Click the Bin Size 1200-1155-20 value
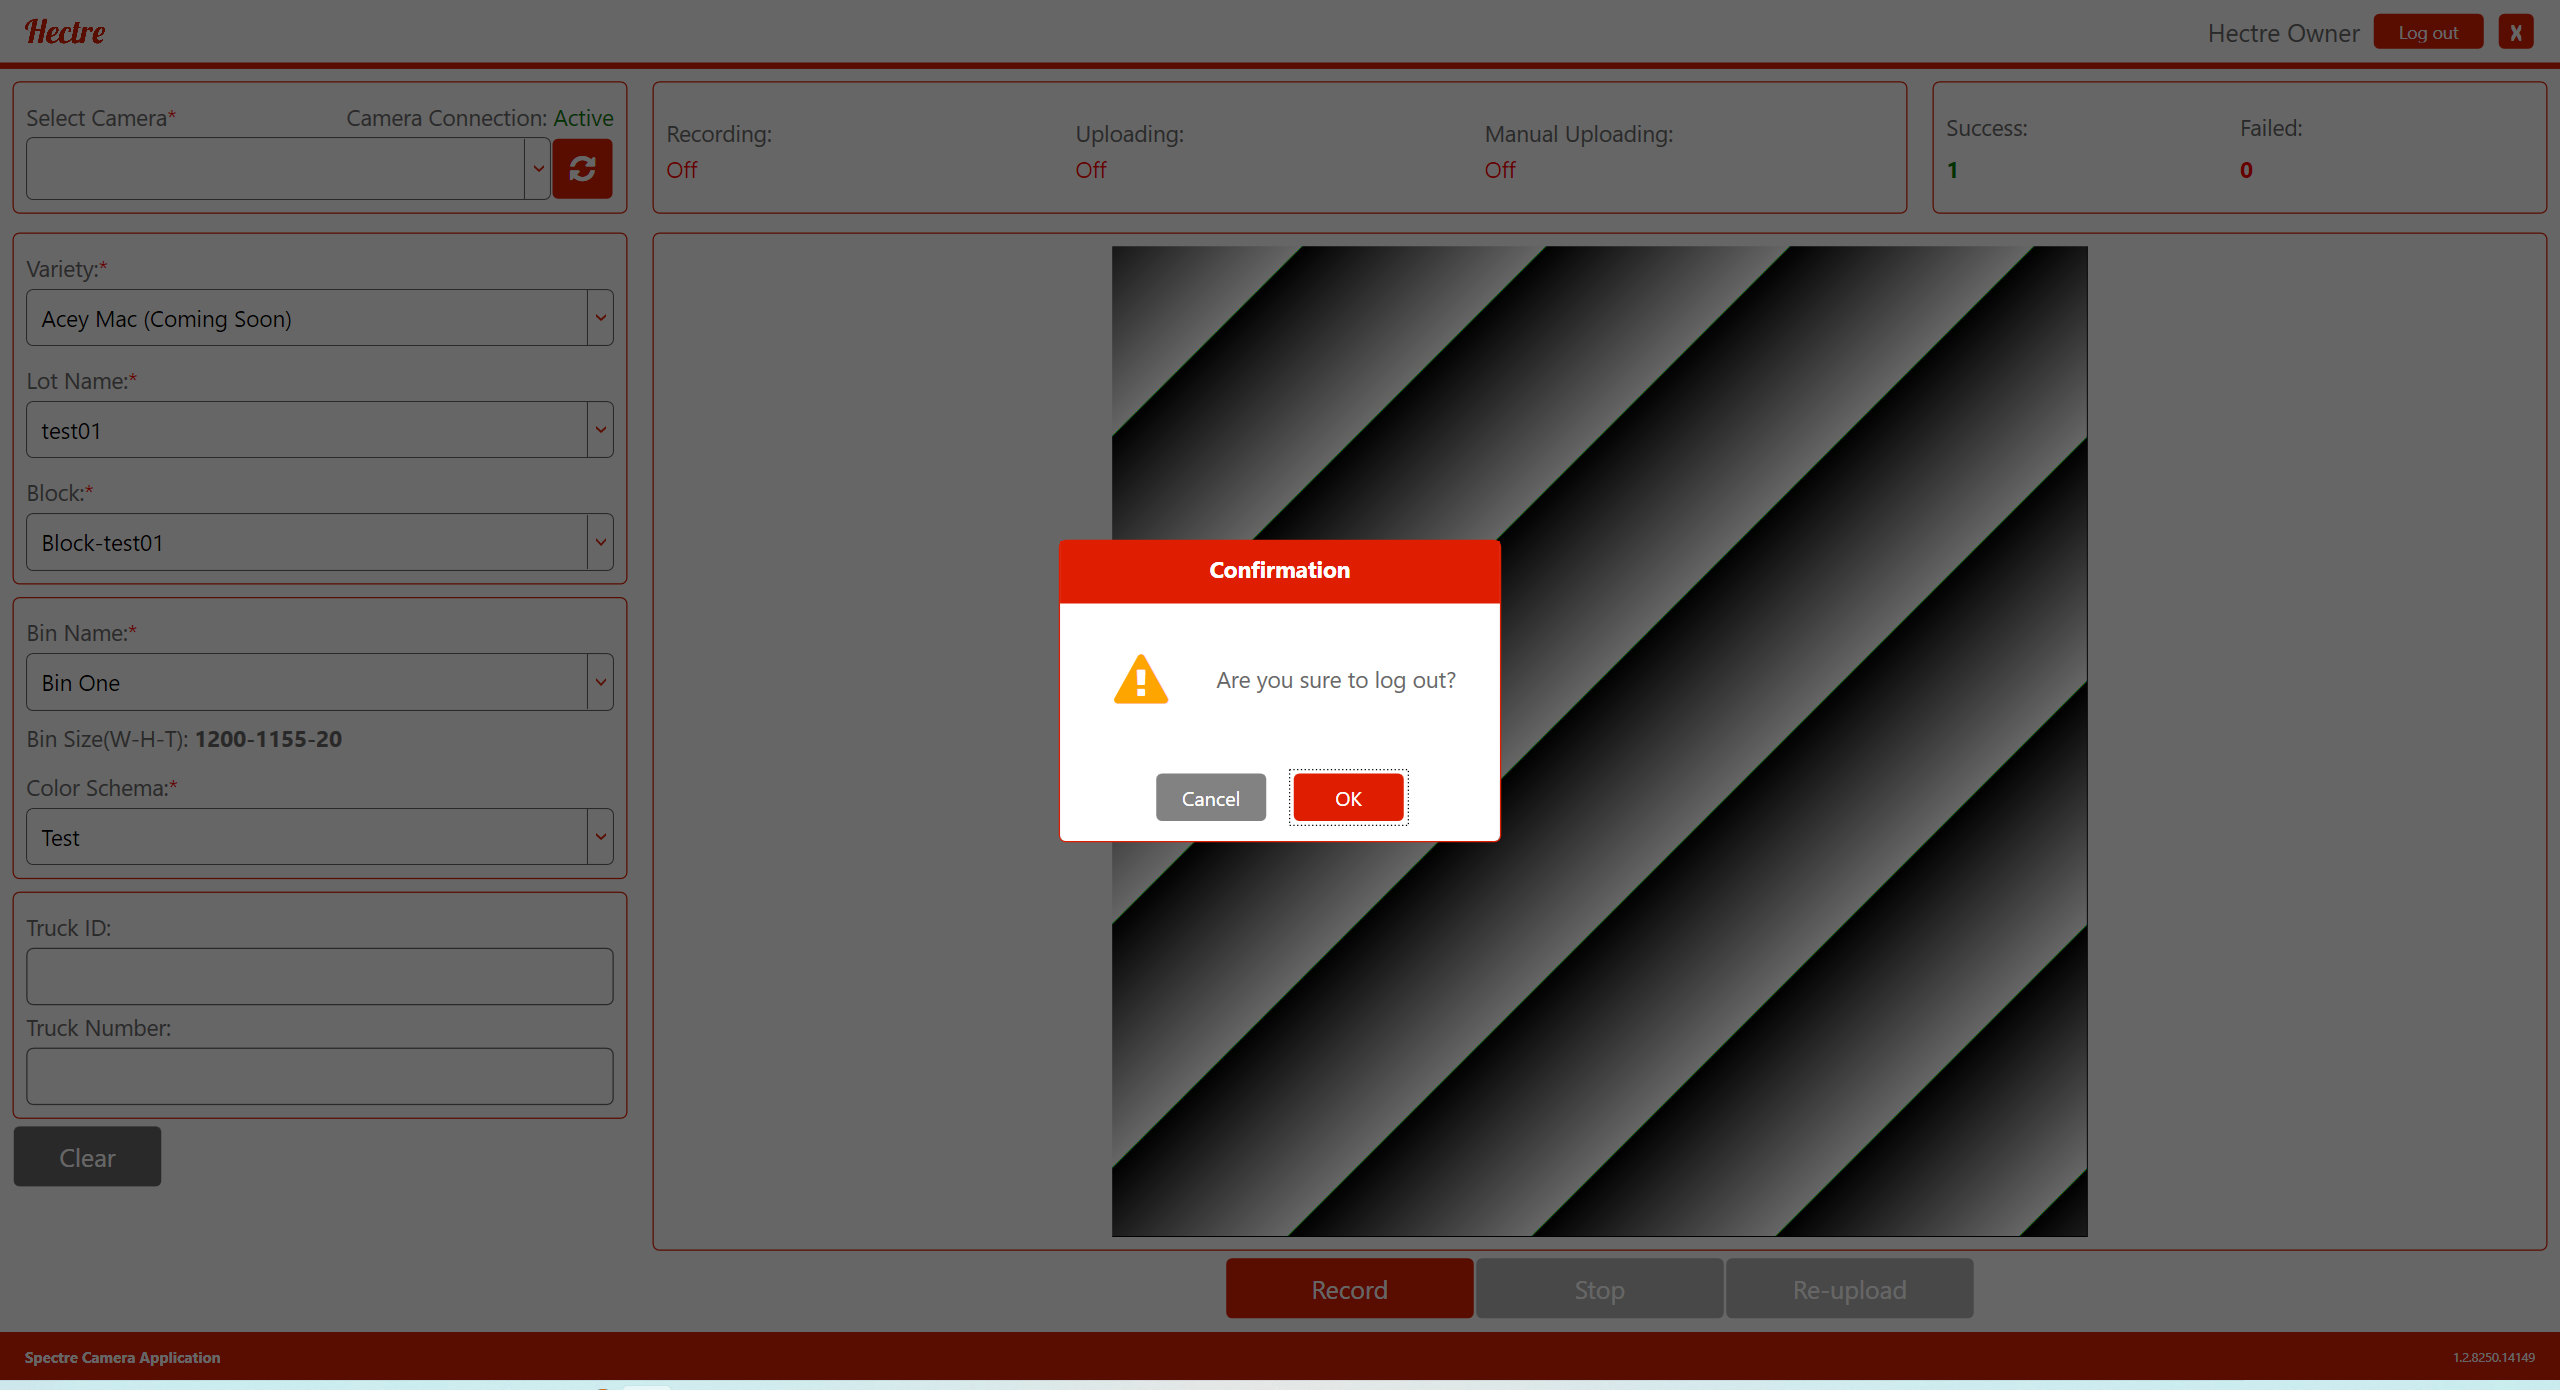 268,739
